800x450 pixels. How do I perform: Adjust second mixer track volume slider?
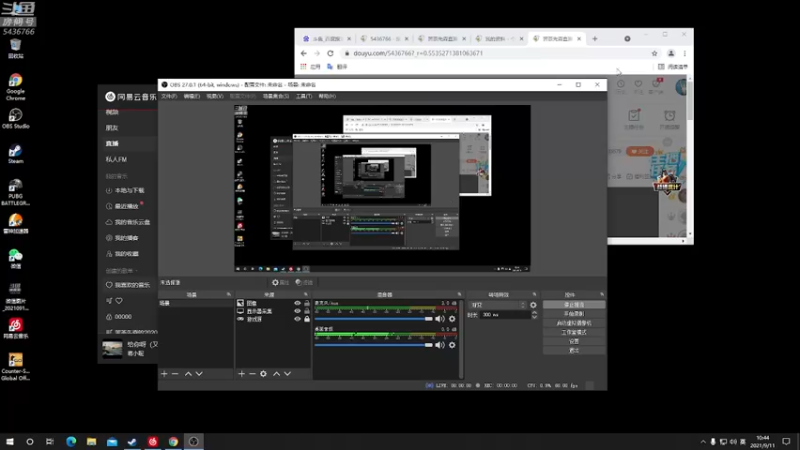pyautogui.click(x=373, y=345)
